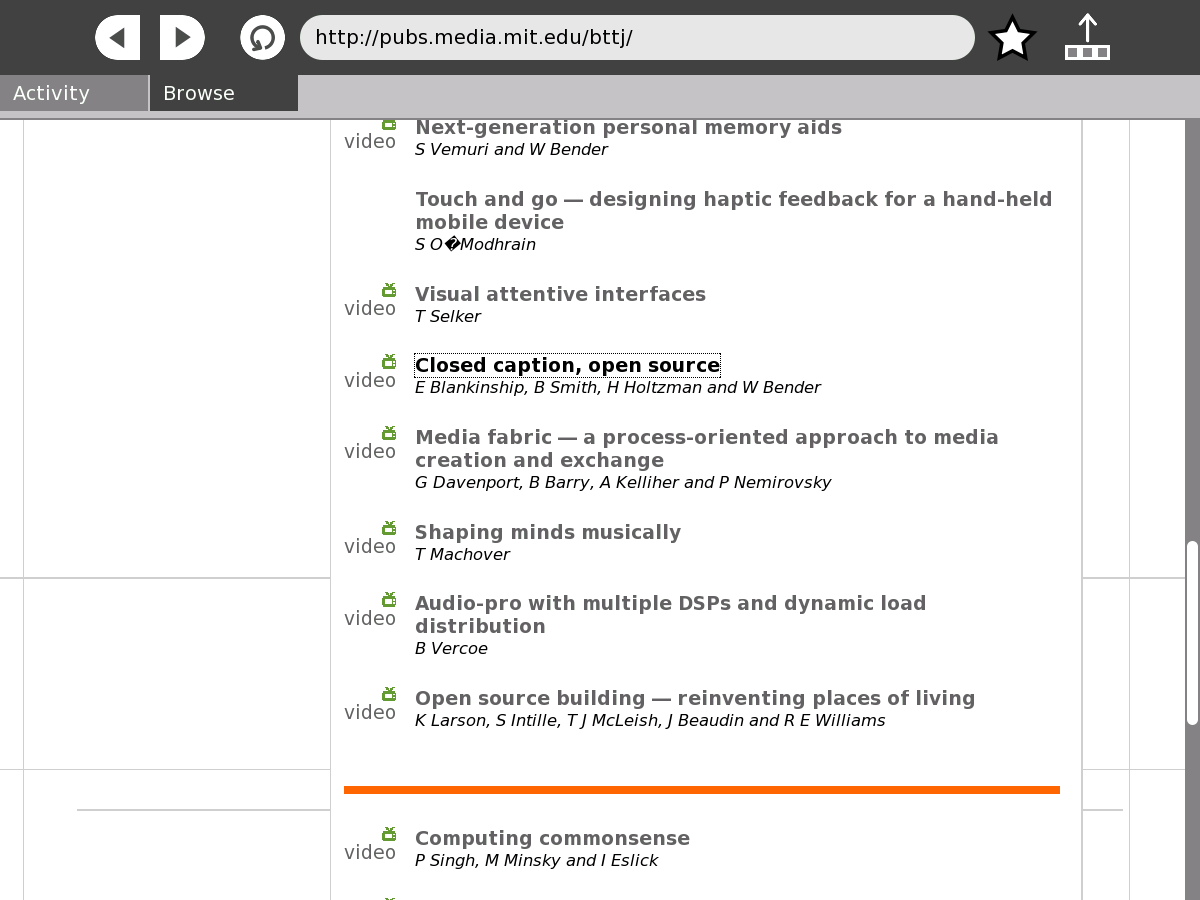Screen dimensions: 1200x900
Task: Click the share/upload icon in the toolbar
Action: (x=1087, y=38)
